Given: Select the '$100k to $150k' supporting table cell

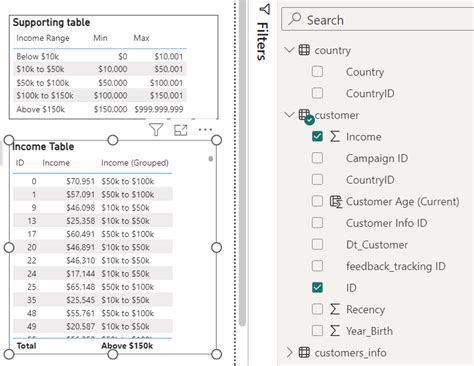Looking at the screenshot, I should coord(45,95).
